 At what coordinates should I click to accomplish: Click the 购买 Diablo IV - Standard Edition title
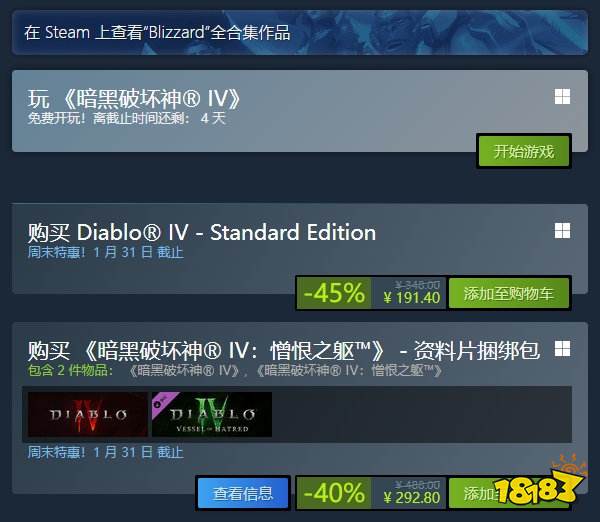pos(202,232)
